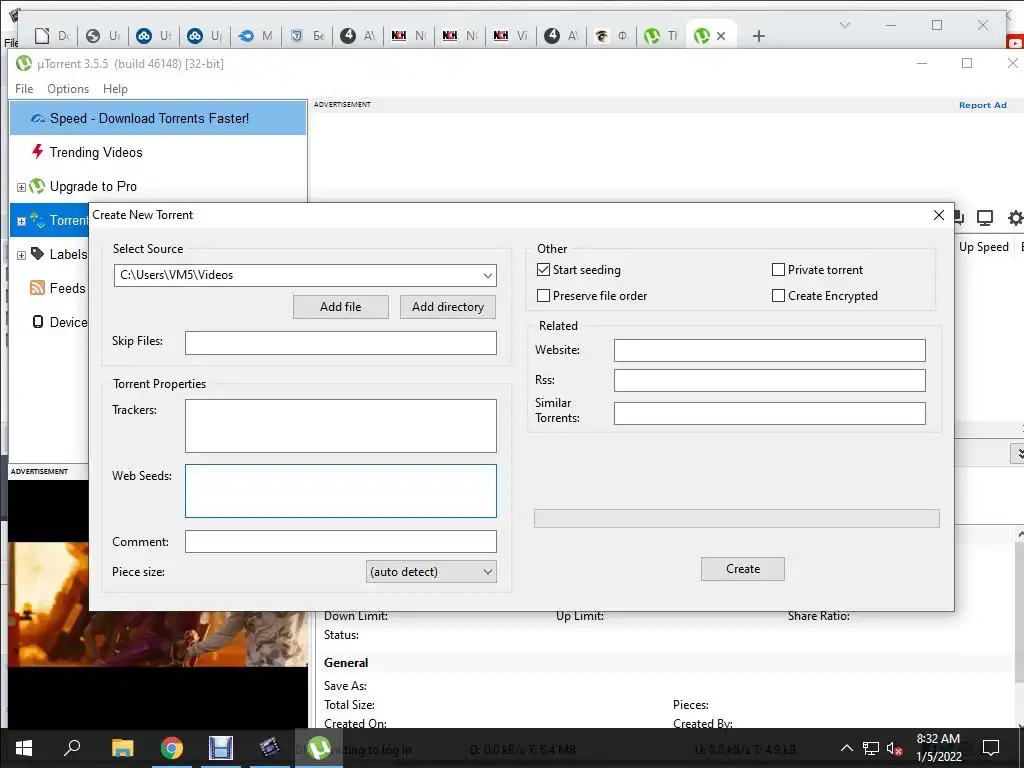The height and width of the screenshot is (768, 1024).
Task: Click the remote monitor icon in toolbar
Action: tap(985, 217)
